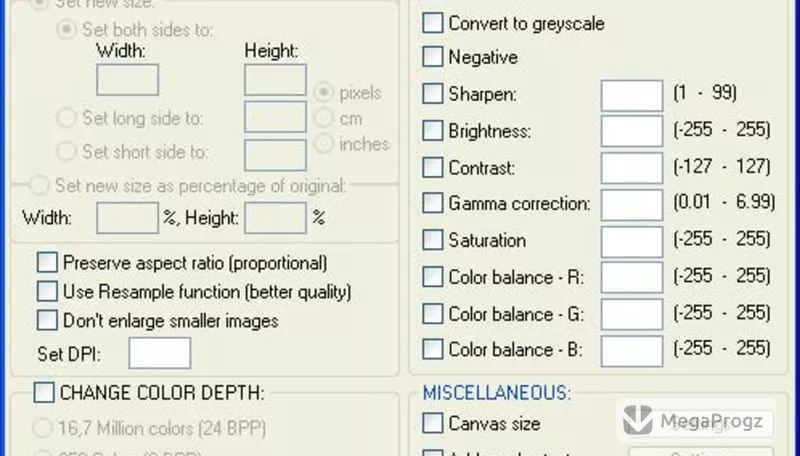Select the Set long side to radio
This screenshot has width=800, height=456.
pos(67,118)
